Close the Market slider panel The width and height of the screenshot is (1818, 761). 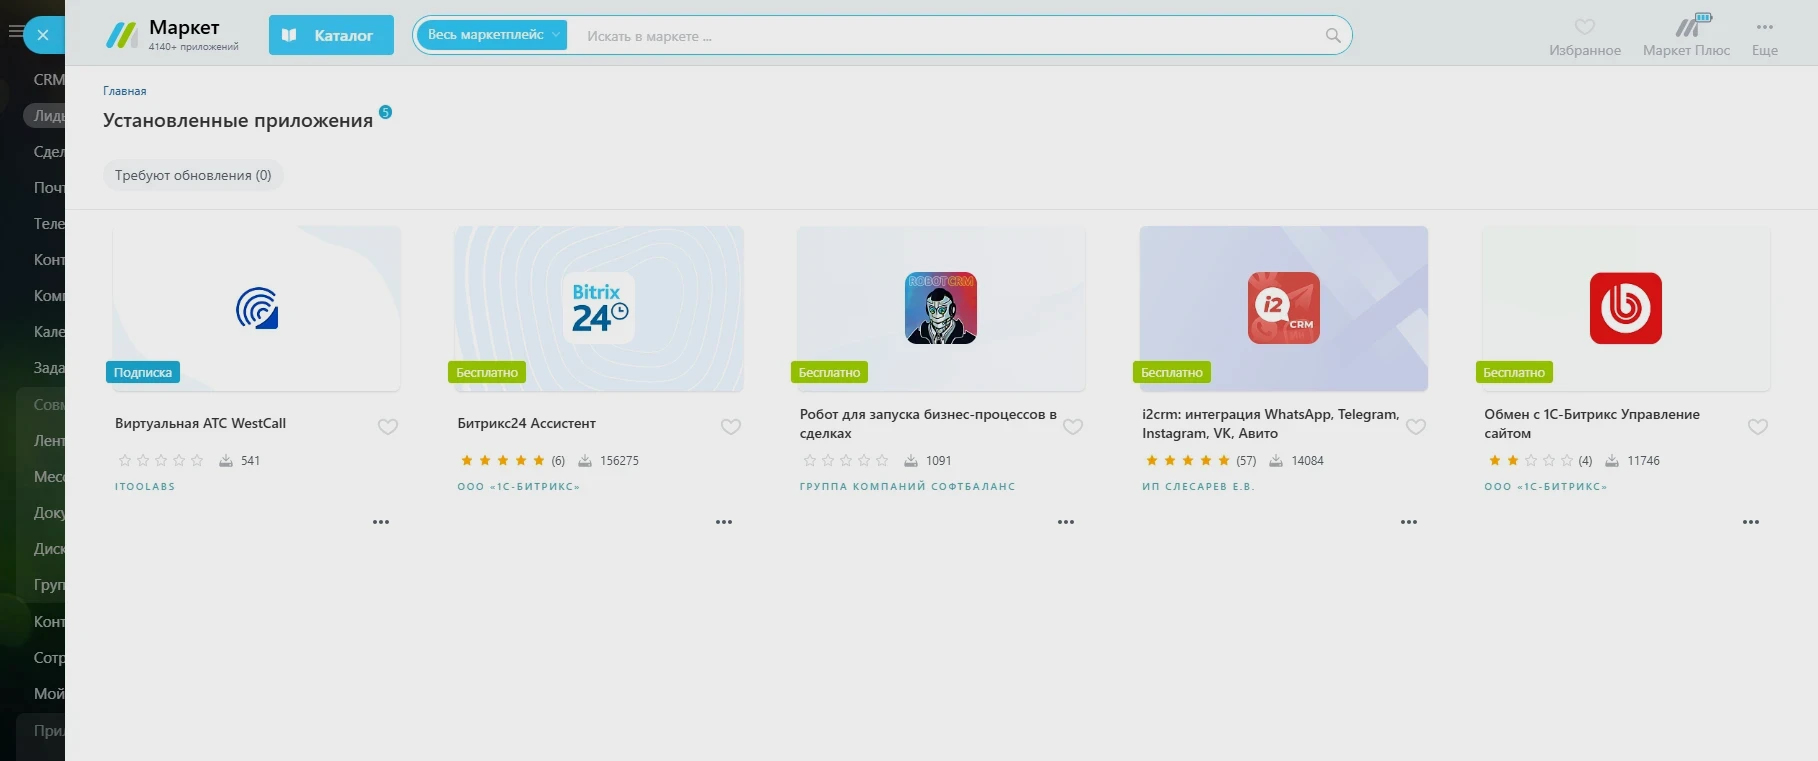click(x=43, y=35)
